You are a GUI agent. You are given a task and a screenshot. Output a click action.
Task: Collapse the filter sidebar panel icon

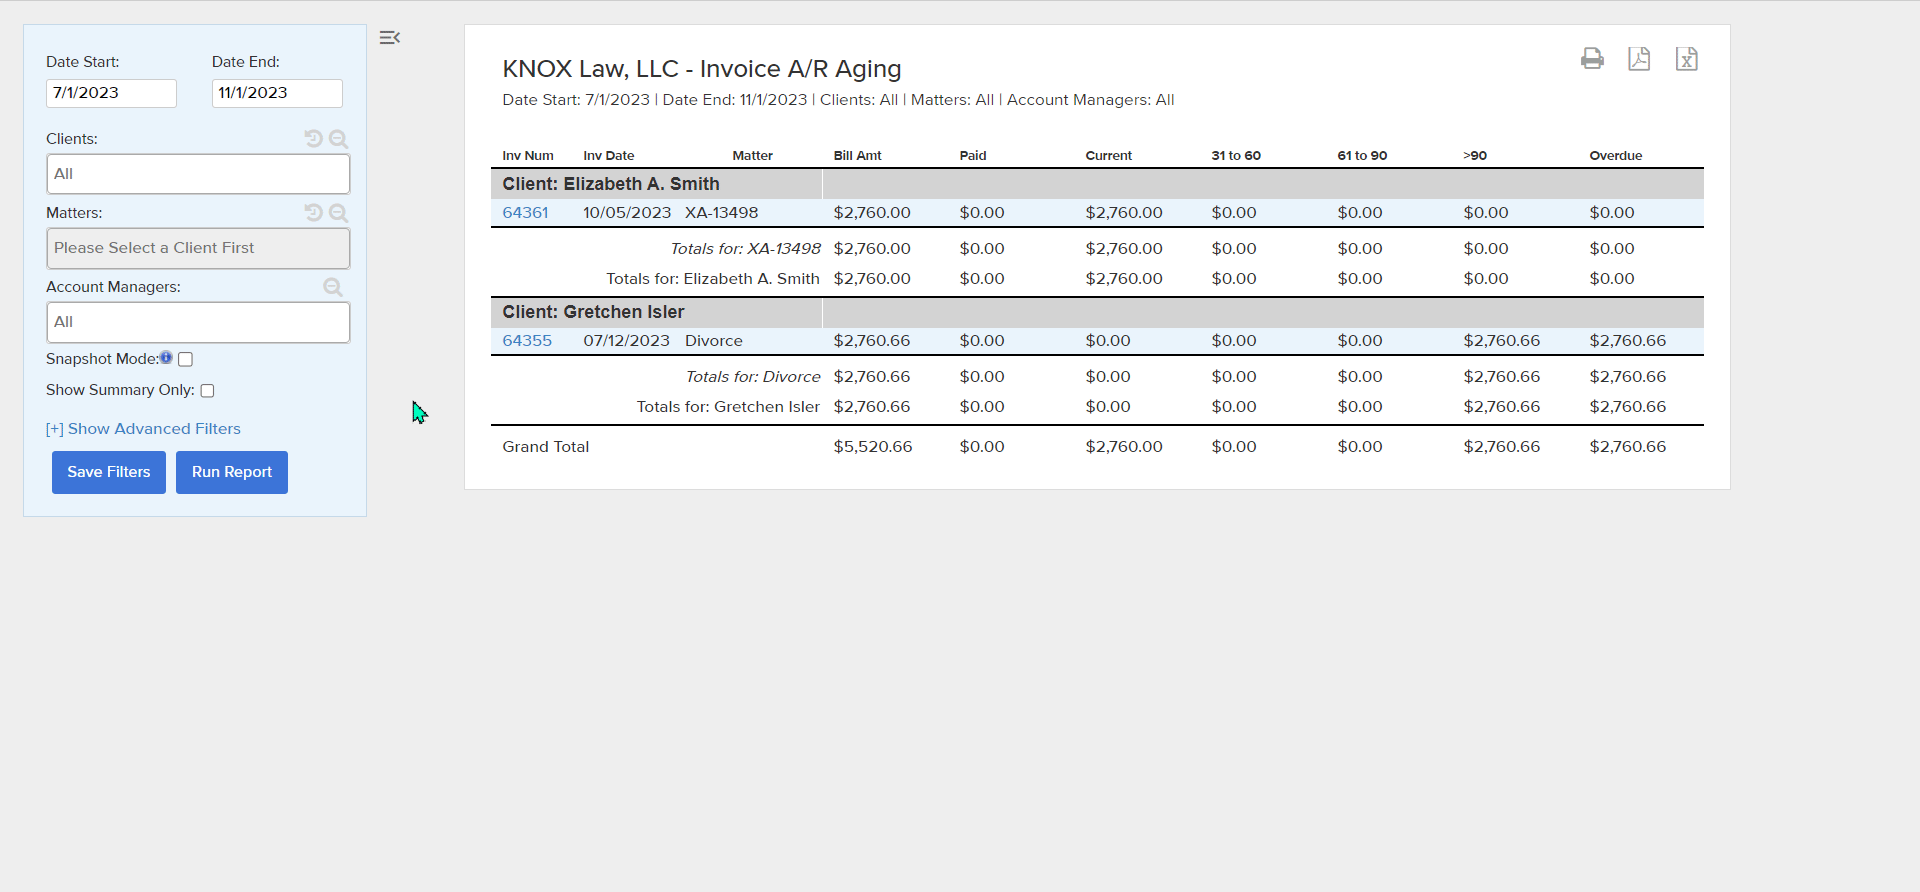(390, 38)
